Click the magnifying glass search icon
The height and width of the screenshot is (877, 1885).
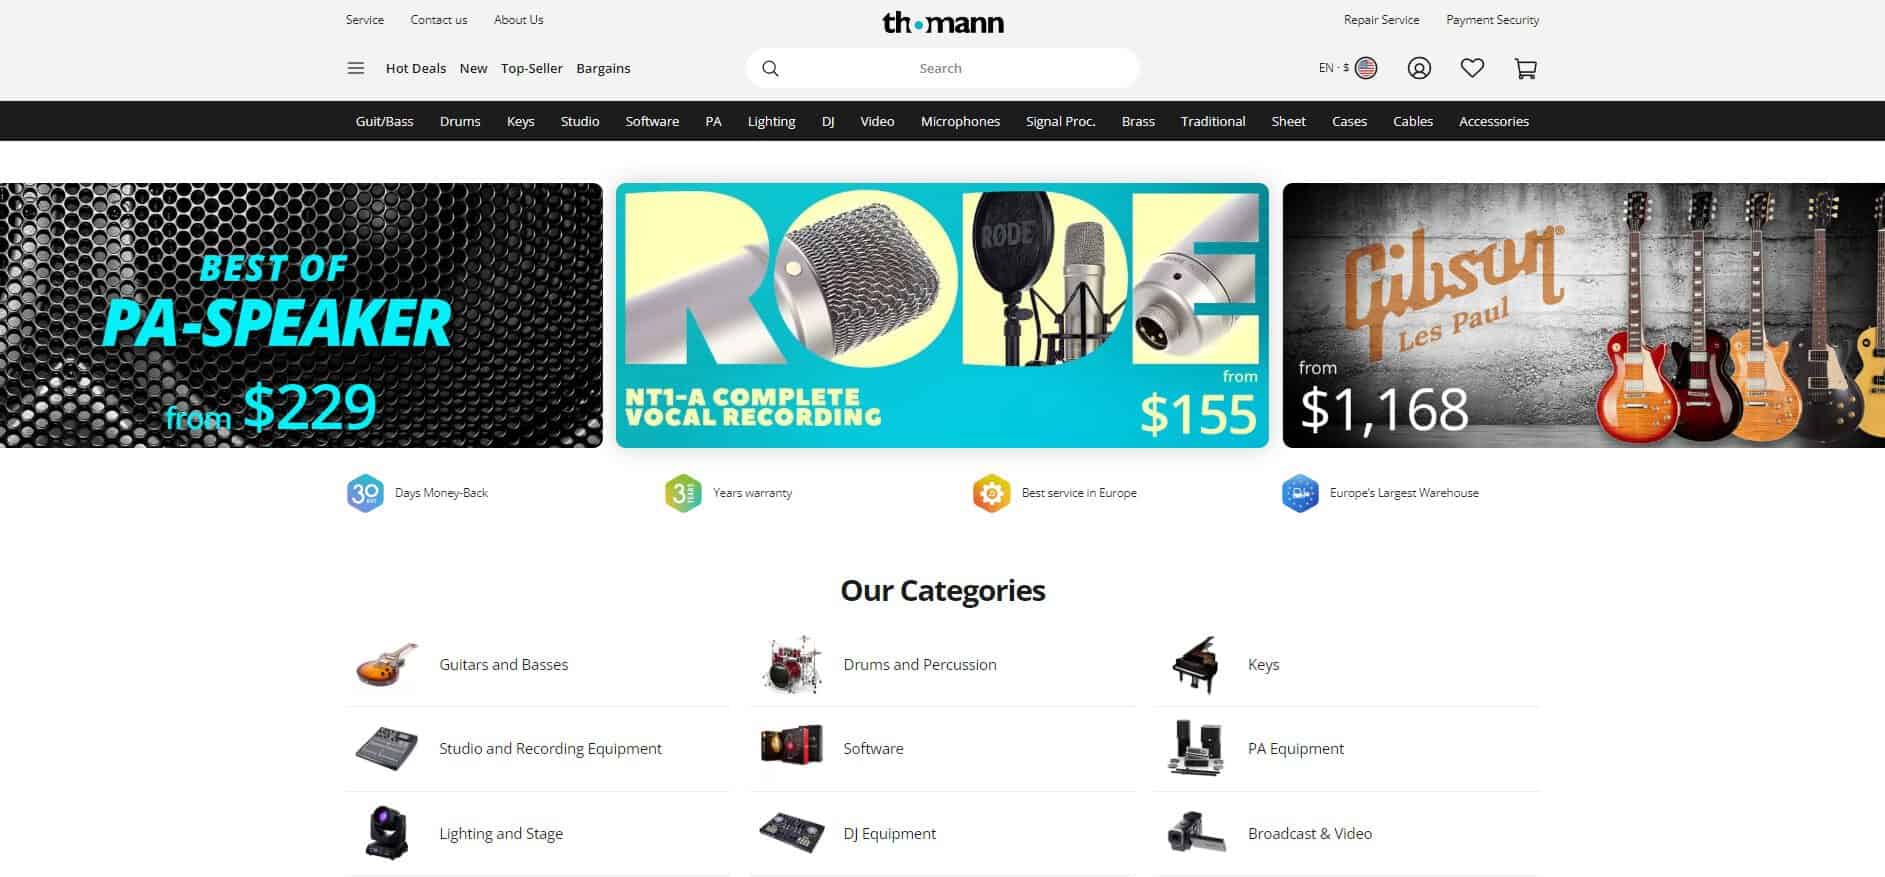770,68
